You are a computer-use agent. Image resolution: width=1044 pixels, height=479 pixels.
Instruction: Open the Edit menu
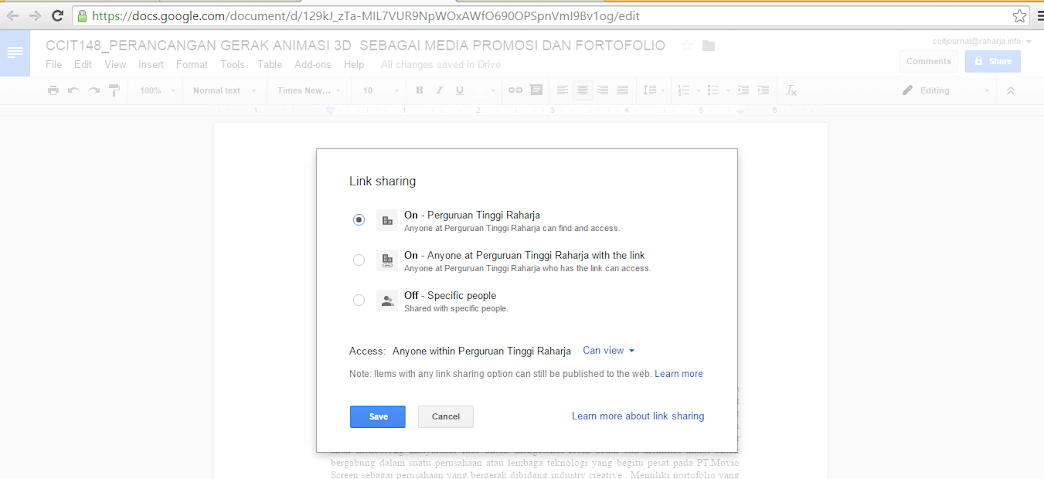[x=83, y=65]
